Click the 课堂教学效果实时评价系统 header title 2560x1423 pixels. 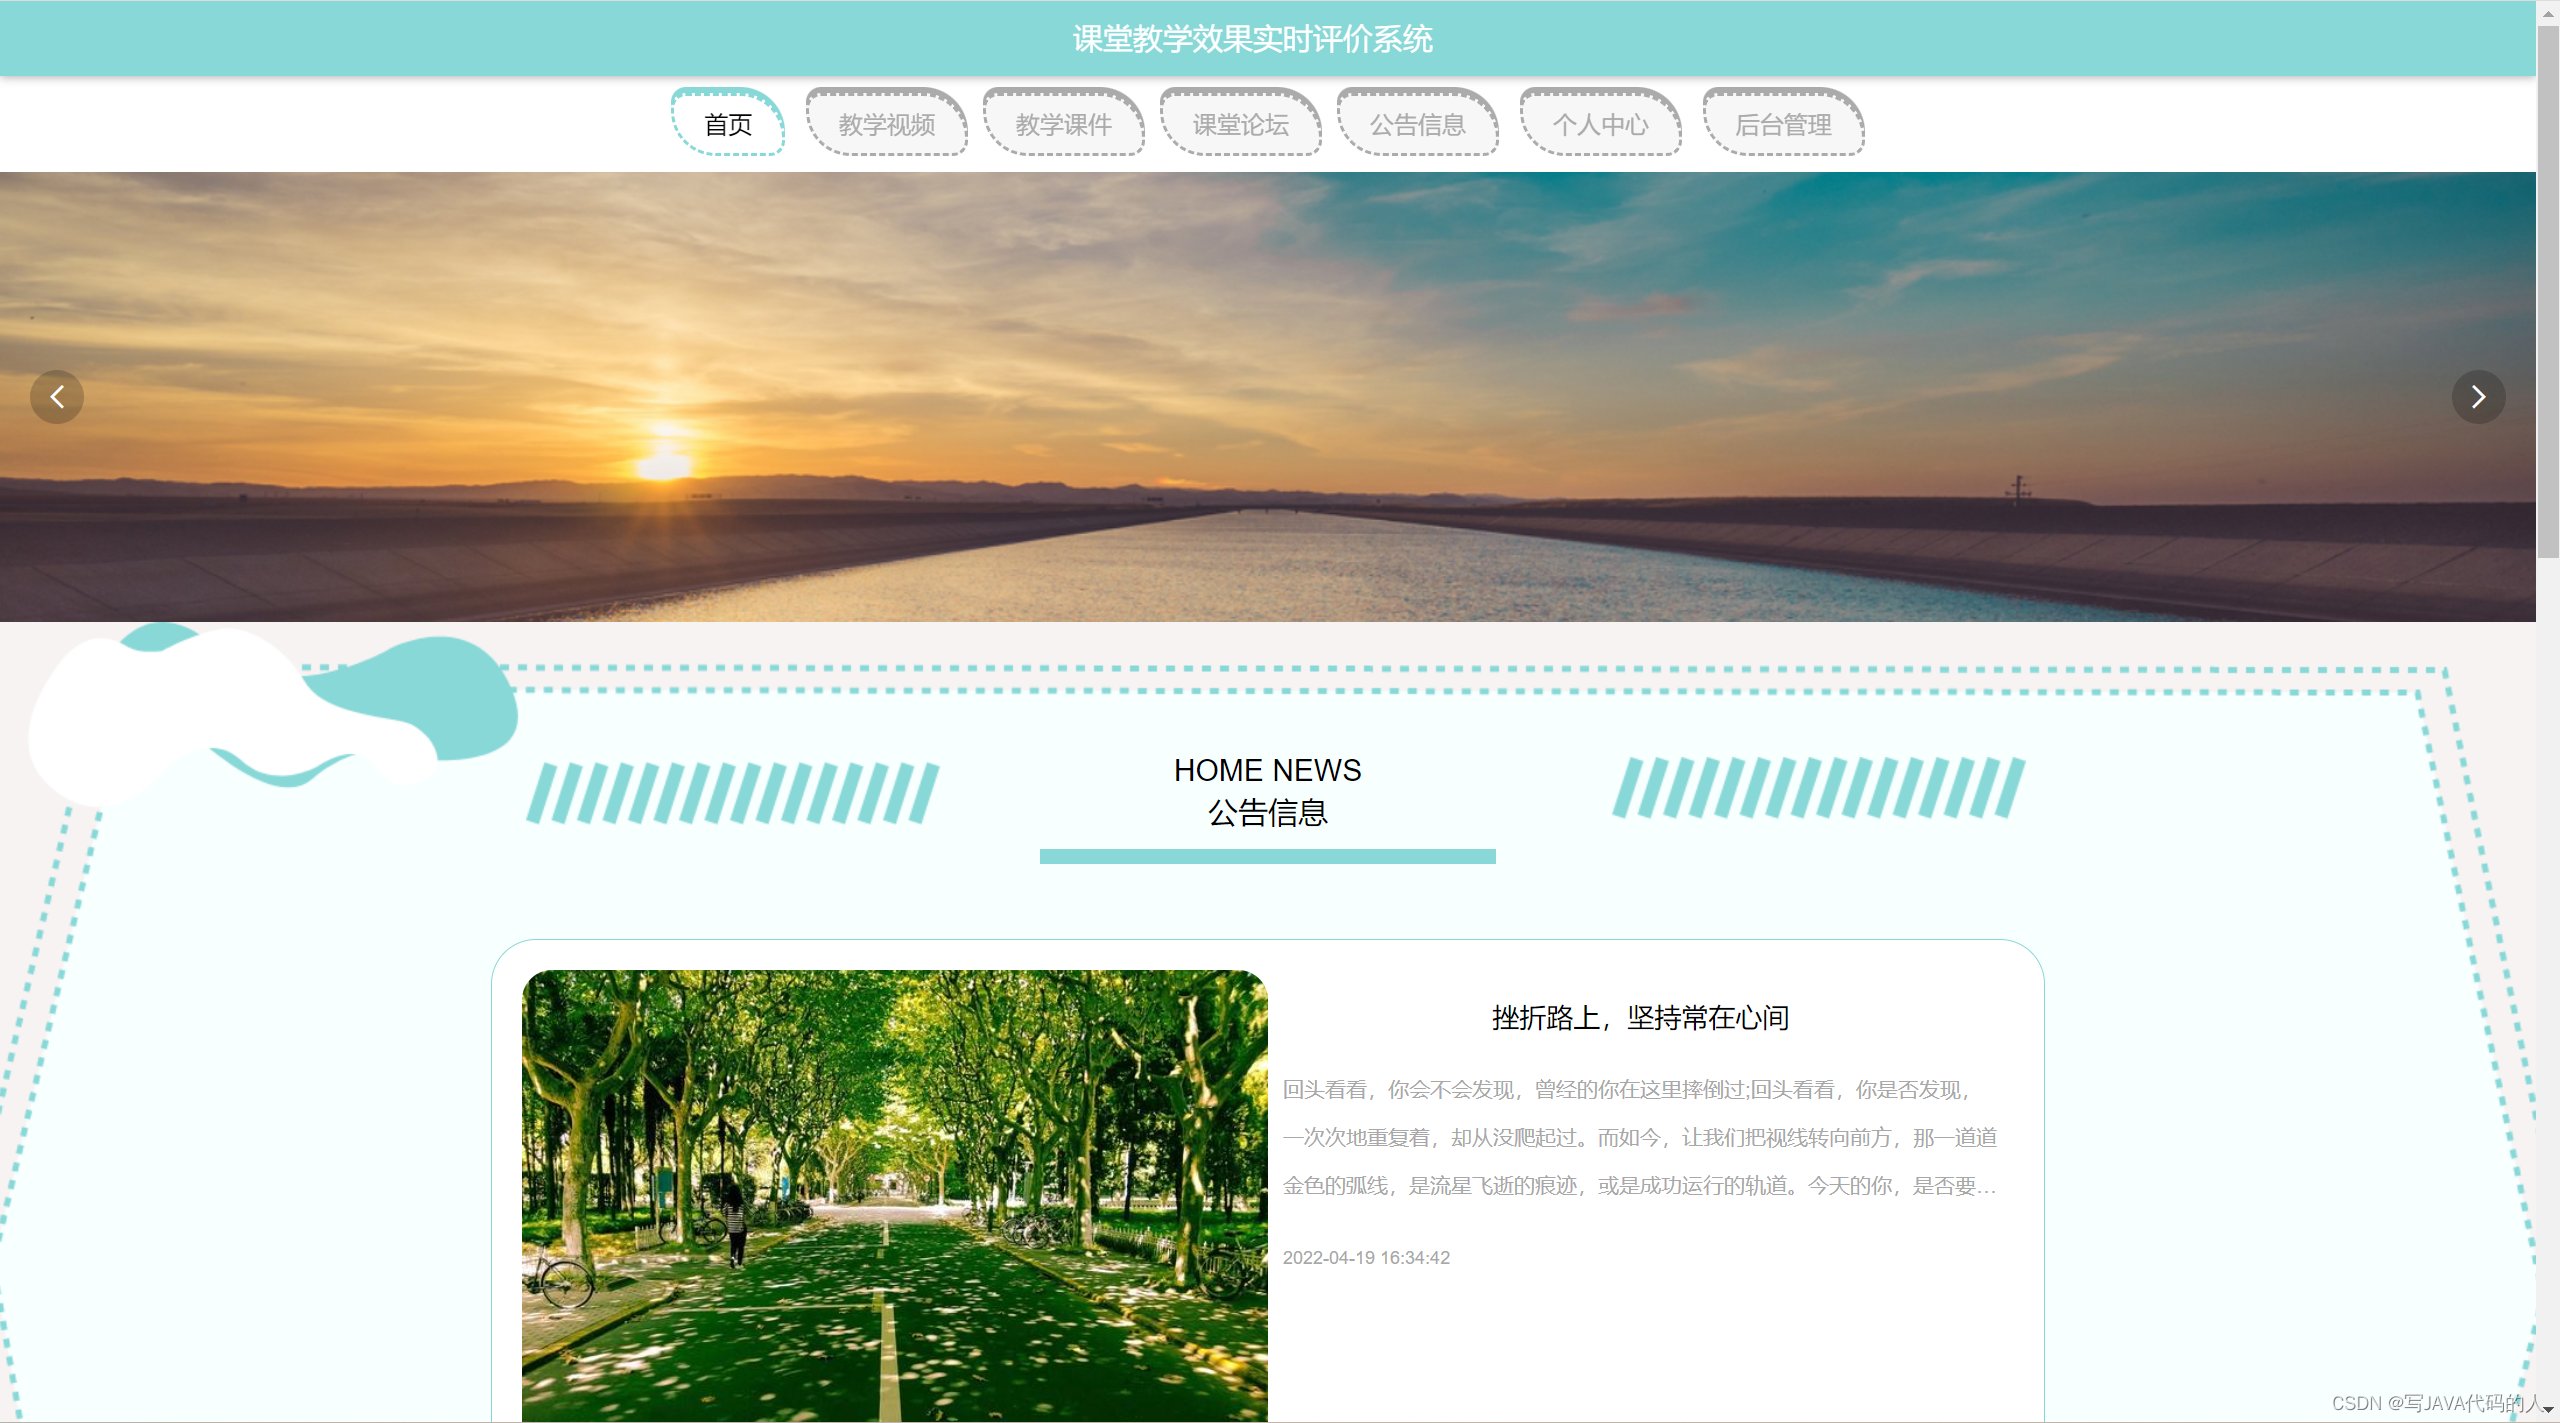coord(1252,39)
